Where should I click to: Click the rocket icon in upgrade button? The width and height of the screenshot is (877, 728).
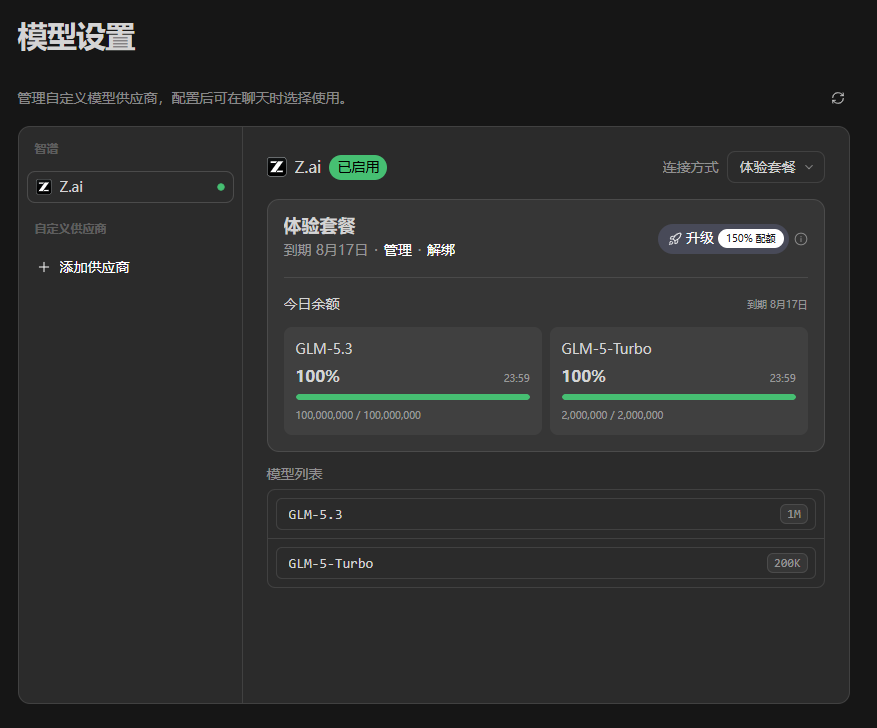(675, 239)
